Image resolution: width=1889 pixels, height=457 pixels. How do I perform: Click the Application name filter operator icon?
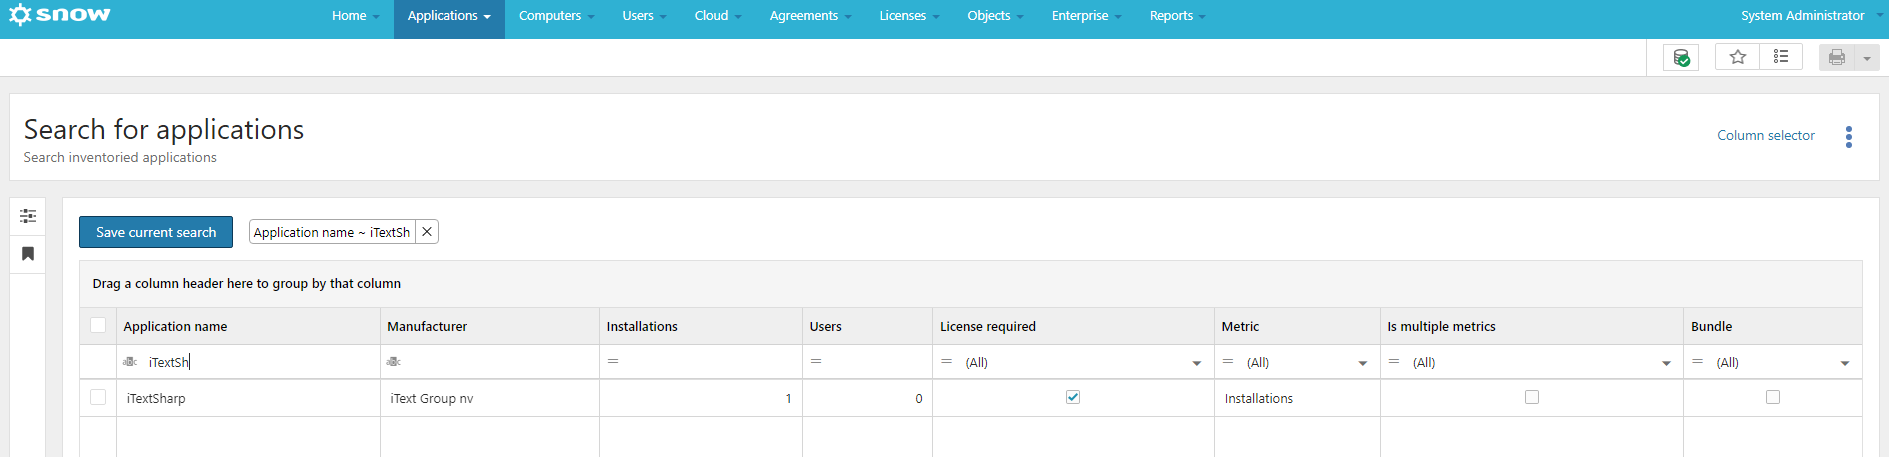130,362
